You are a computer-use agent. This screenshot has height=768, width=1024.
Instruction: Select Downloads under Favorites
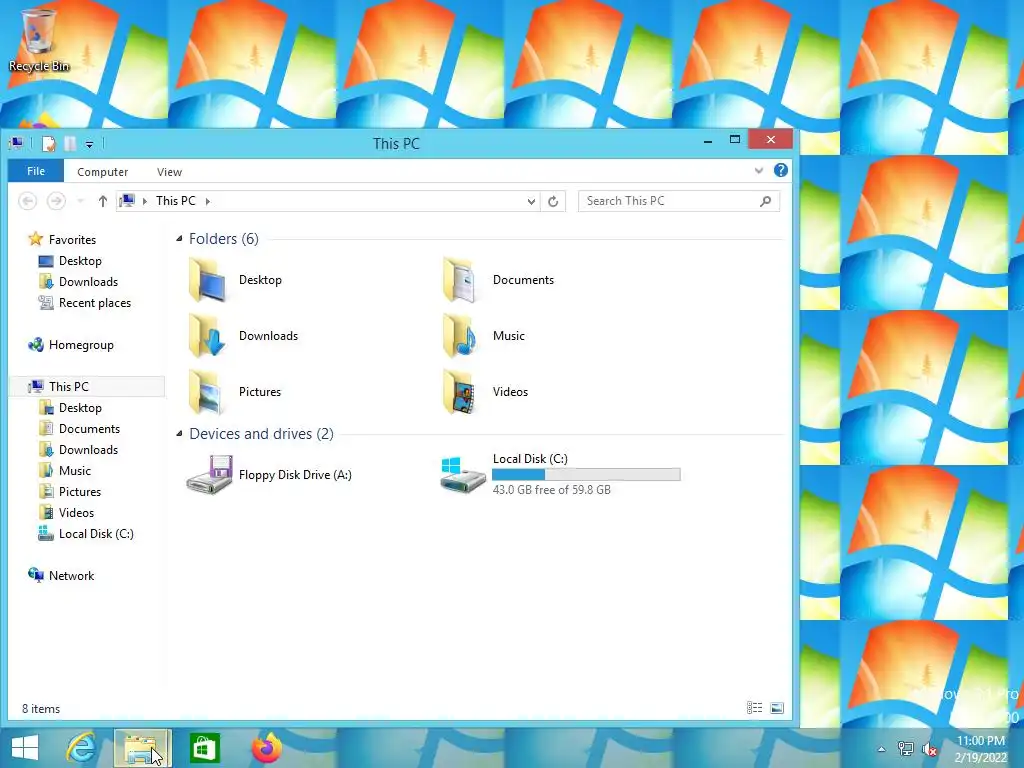78,281
